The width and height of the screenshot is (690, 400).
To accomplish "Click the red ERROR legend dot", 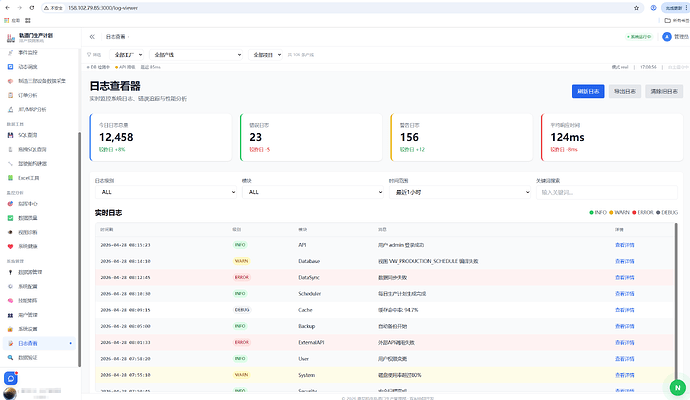I will coord(634,213).
